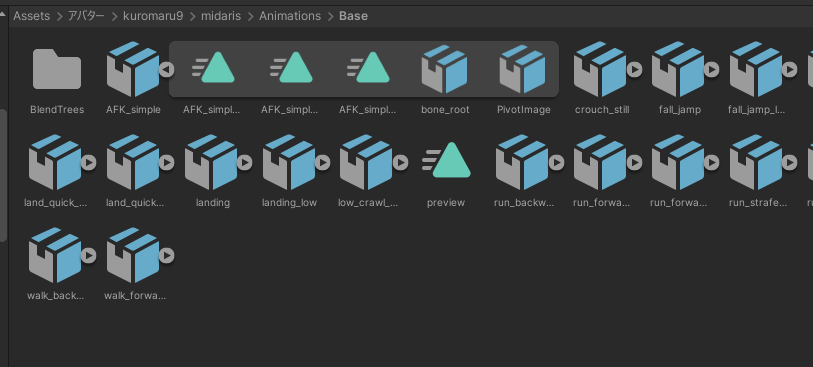The image size is (813, 367).
Task: Jump to the midaris breadcrumb folder
Action: pos(222,16)
